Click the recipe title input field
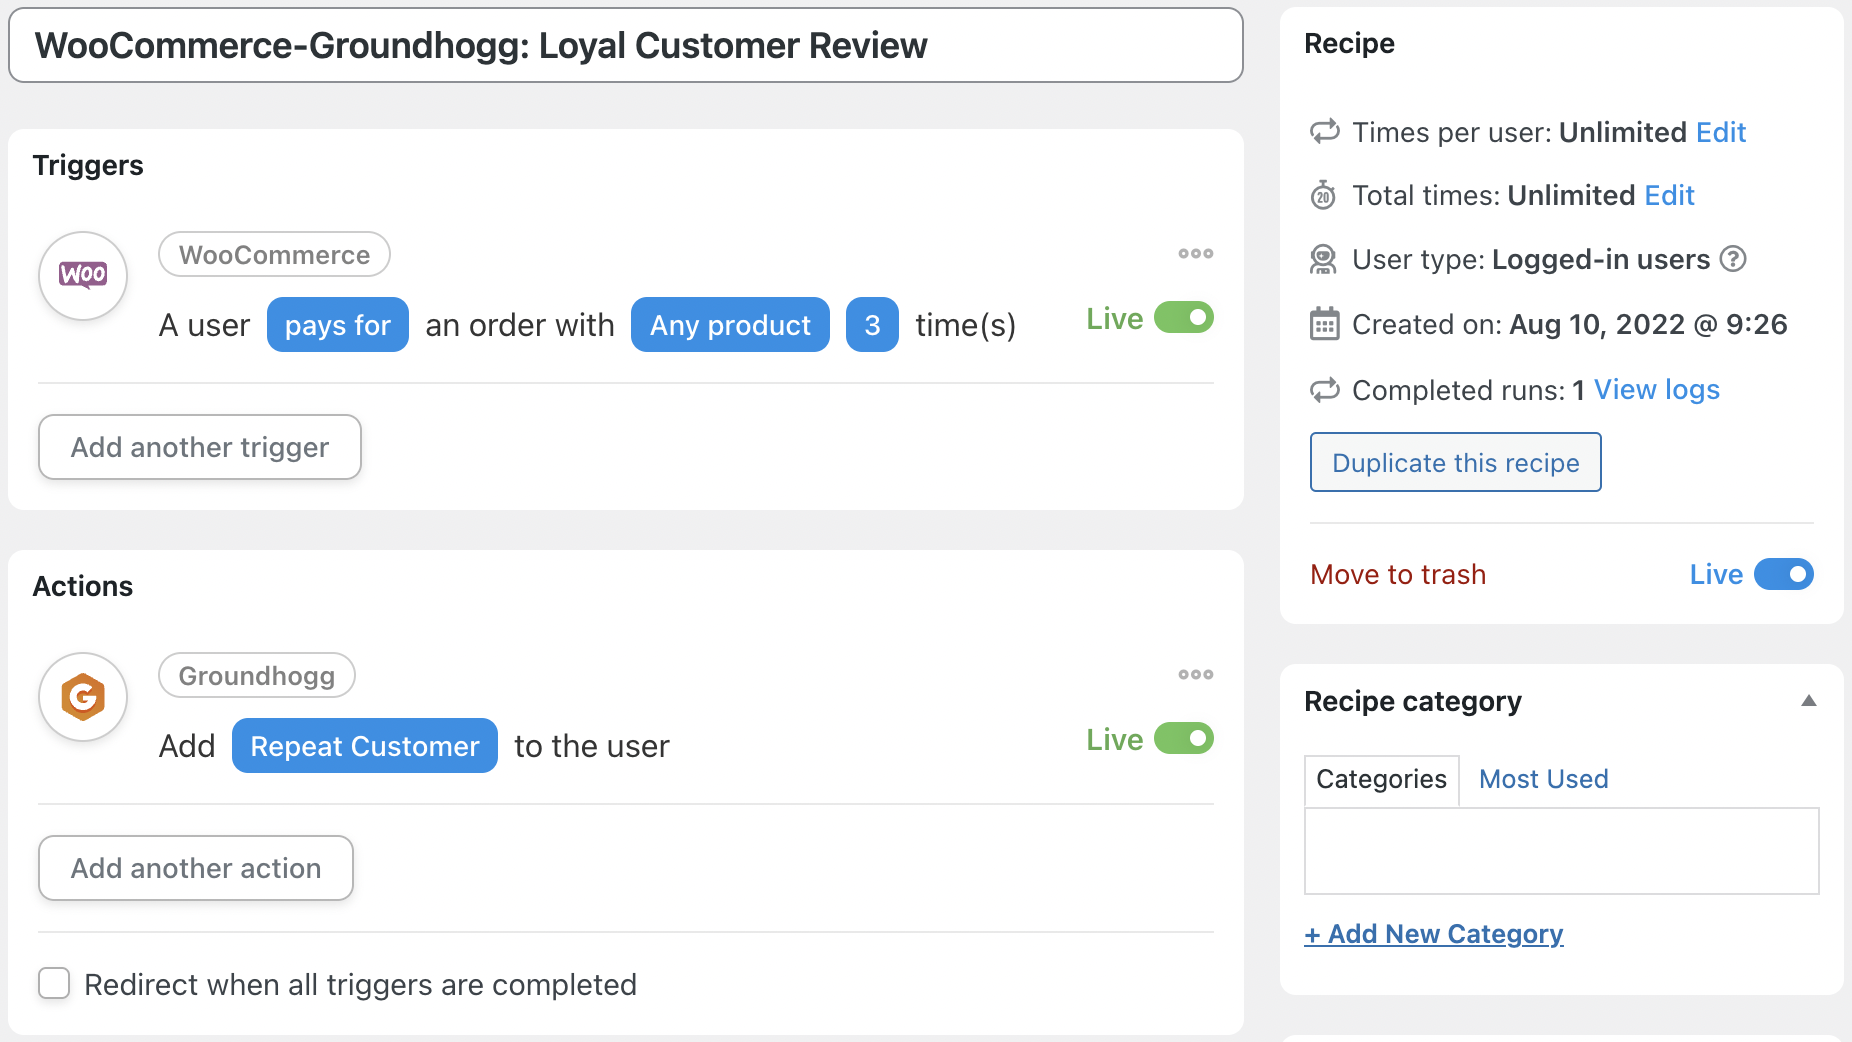The image size is (1852, 1042). coord(626,45)
